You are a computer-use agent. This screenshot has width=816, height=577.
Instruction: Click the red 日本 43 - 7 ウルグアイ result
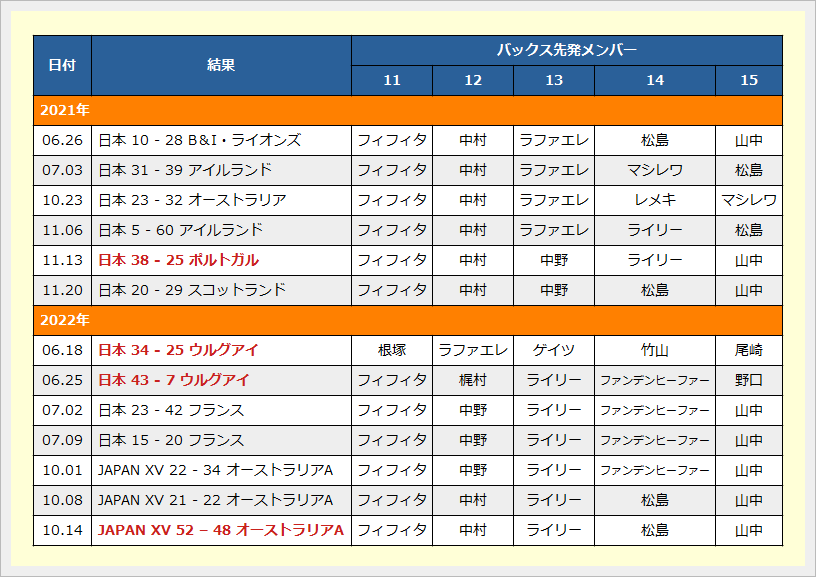(174, 380)
